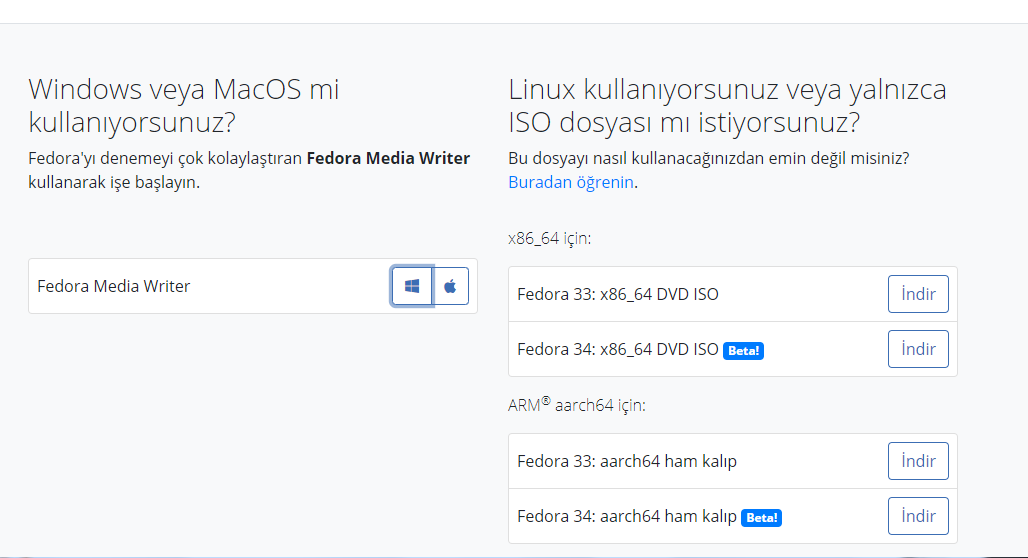Open the 'Buradan öğrenin' link
1028x558 pixels.
571,182
